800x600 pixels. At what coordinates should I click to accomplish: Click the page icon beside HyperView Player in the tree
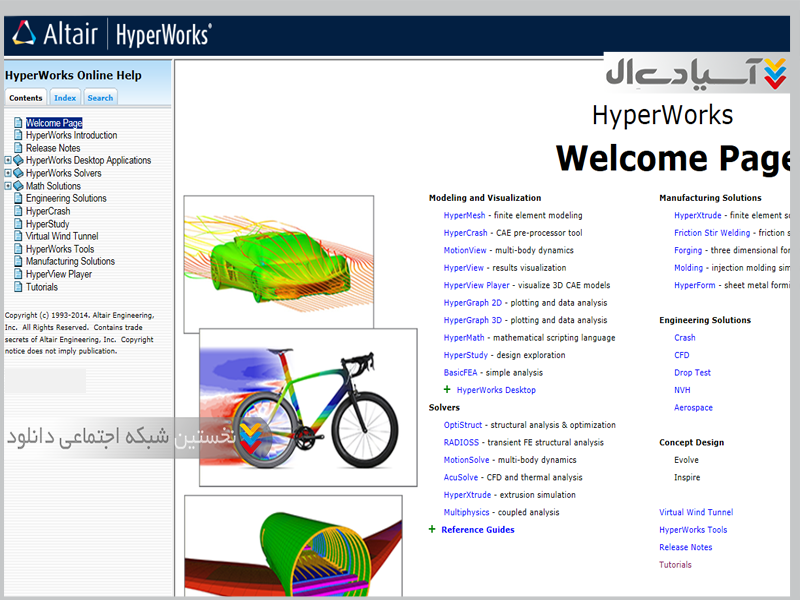(18, 274)
